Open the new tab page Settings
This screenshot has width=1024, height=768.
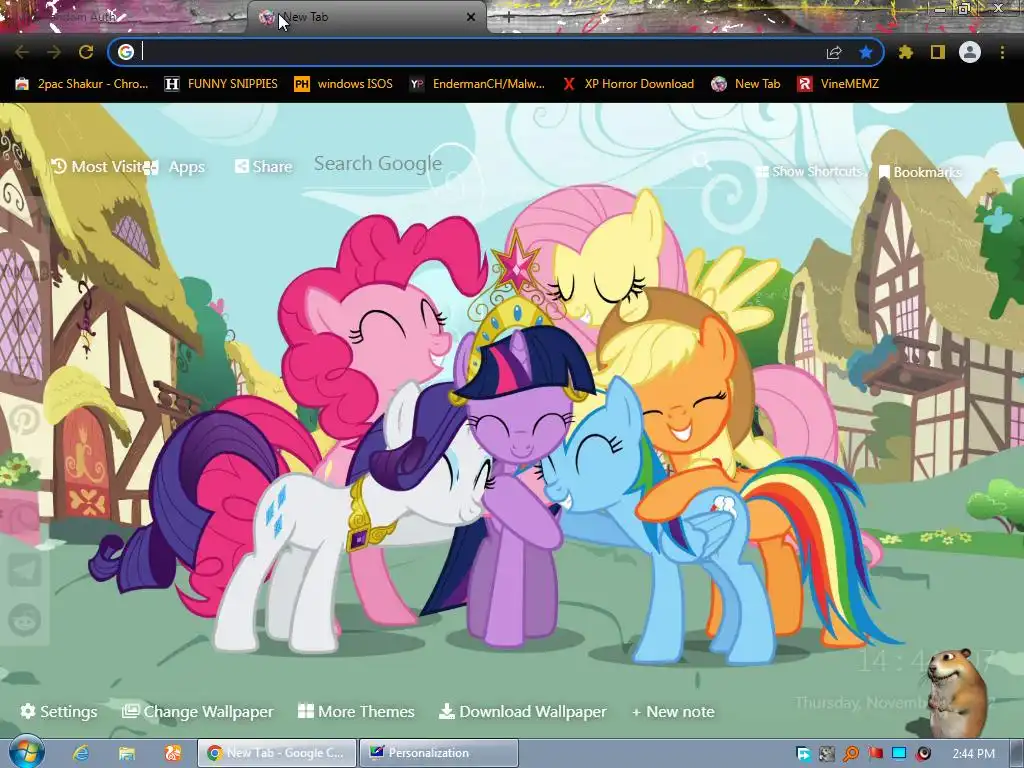(x=59, y=711)
